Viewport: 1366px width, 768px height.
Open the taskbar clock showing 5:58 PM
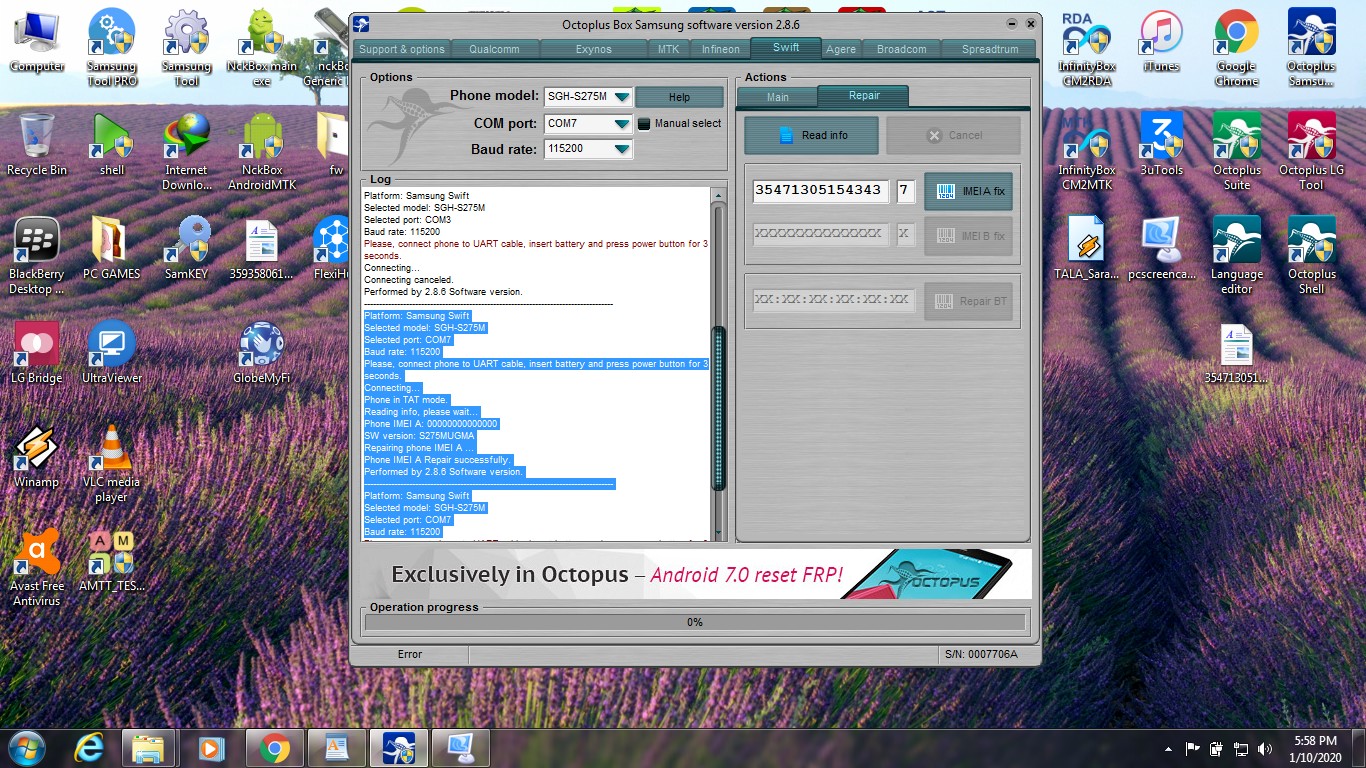coord(1315,748)
